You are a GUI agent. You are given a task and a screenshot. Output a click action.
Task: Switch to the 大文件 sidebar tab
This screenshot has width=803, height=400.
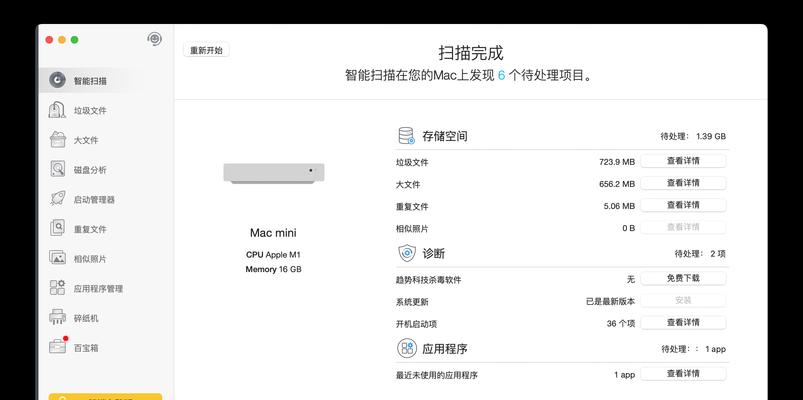click(105, 140)
